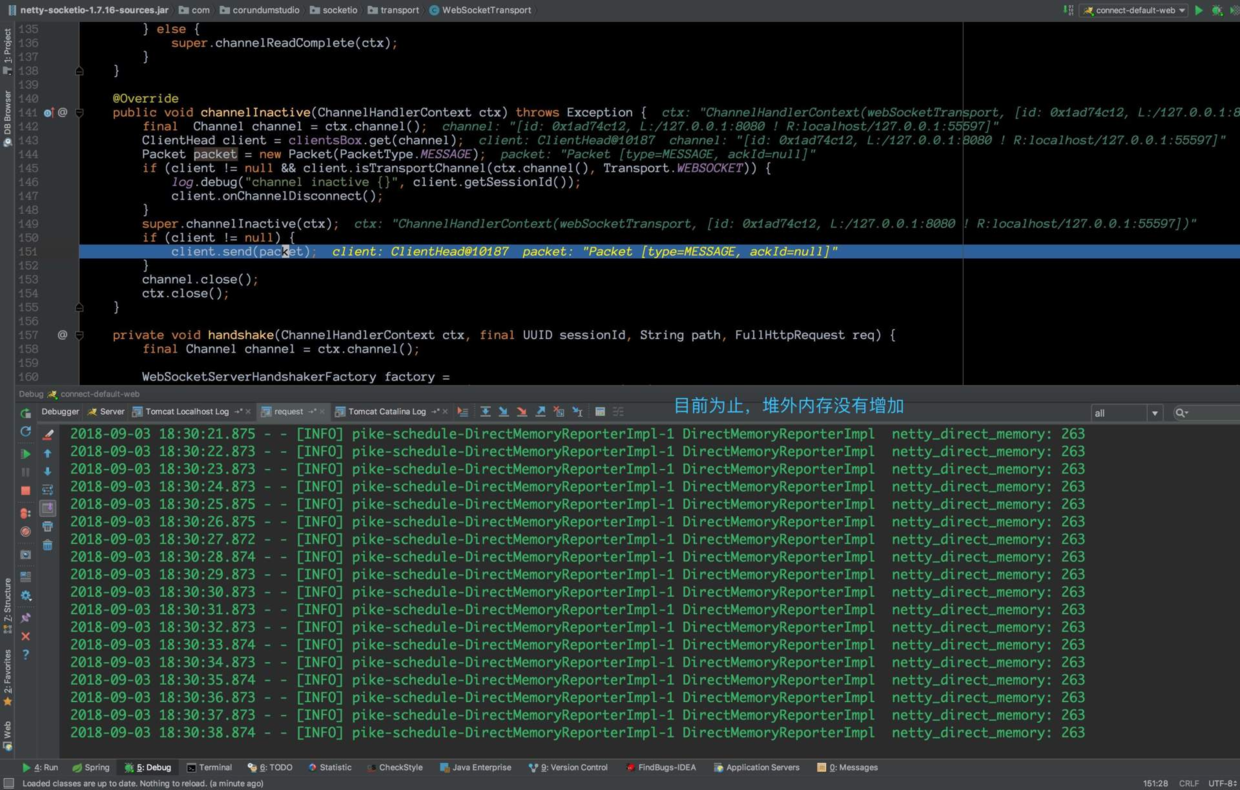Open the 6: TODO tool window
Screen dimensions: 1240x790
pyautogui.click(x=270, y=767)
